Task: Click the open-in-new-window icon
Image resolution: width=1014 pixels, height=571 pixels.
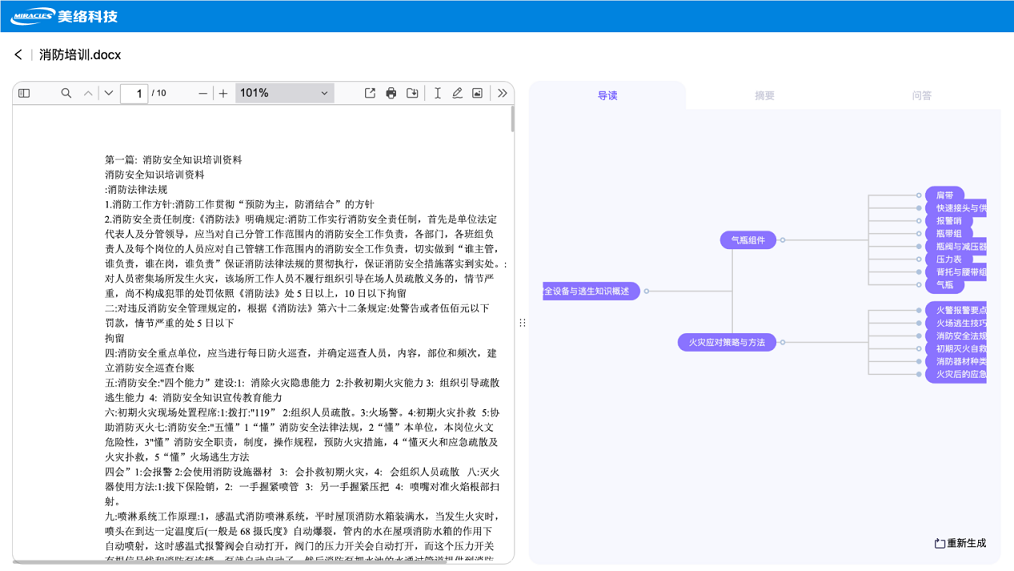Action: 370,93
